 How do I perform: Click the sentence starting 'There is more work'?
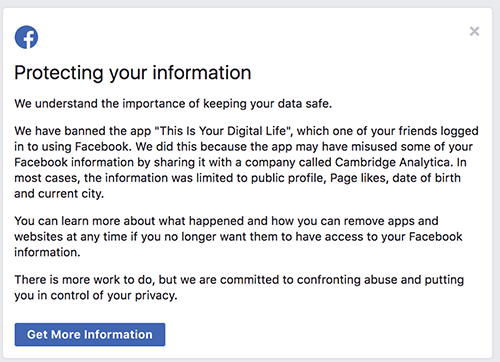(x=239, y=287)
